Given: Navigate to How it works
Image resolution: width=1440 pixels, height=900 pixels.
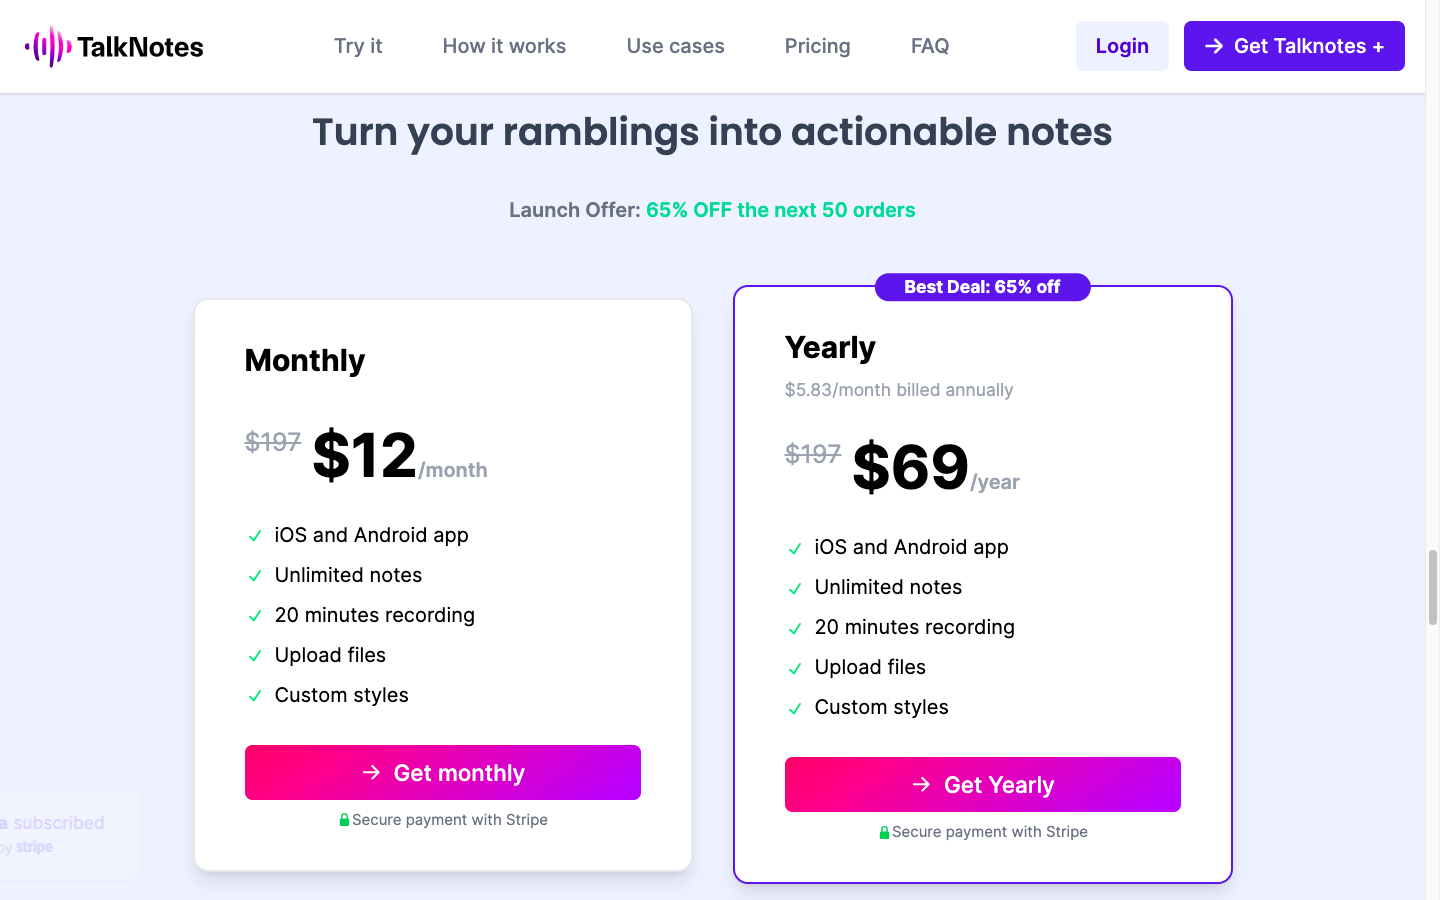Looking at the screenshot, I should point(504,46).
